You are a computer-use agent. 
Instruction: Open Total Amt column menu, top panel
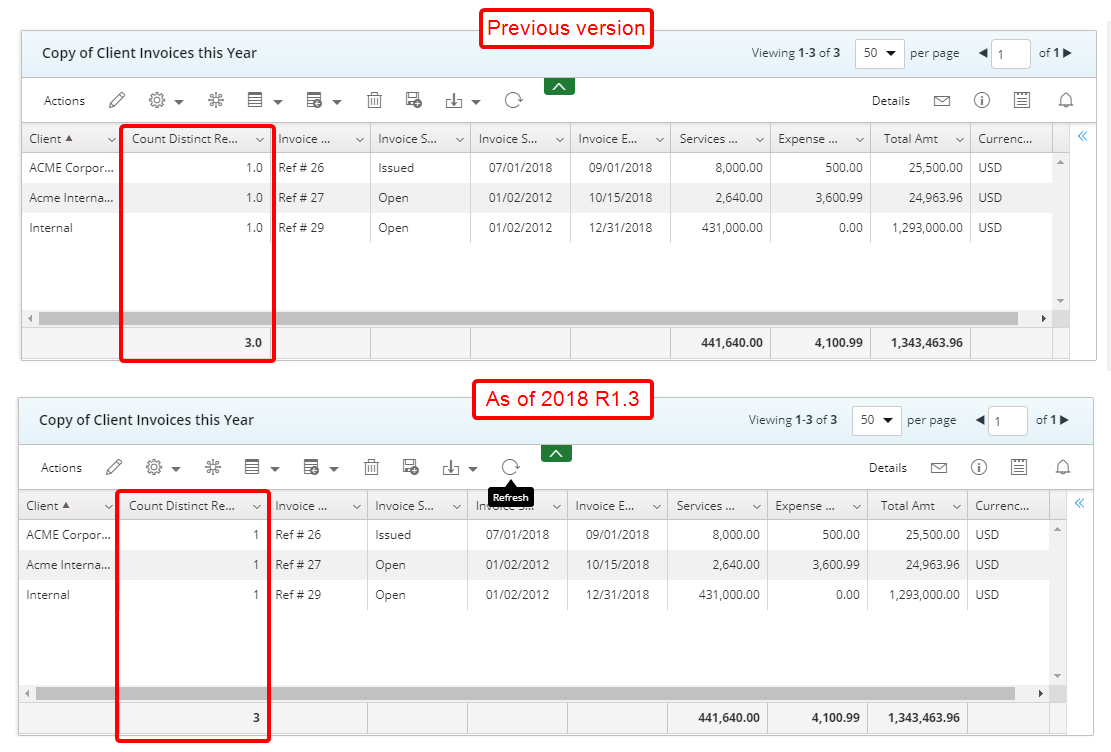click(x=960, y=140)
